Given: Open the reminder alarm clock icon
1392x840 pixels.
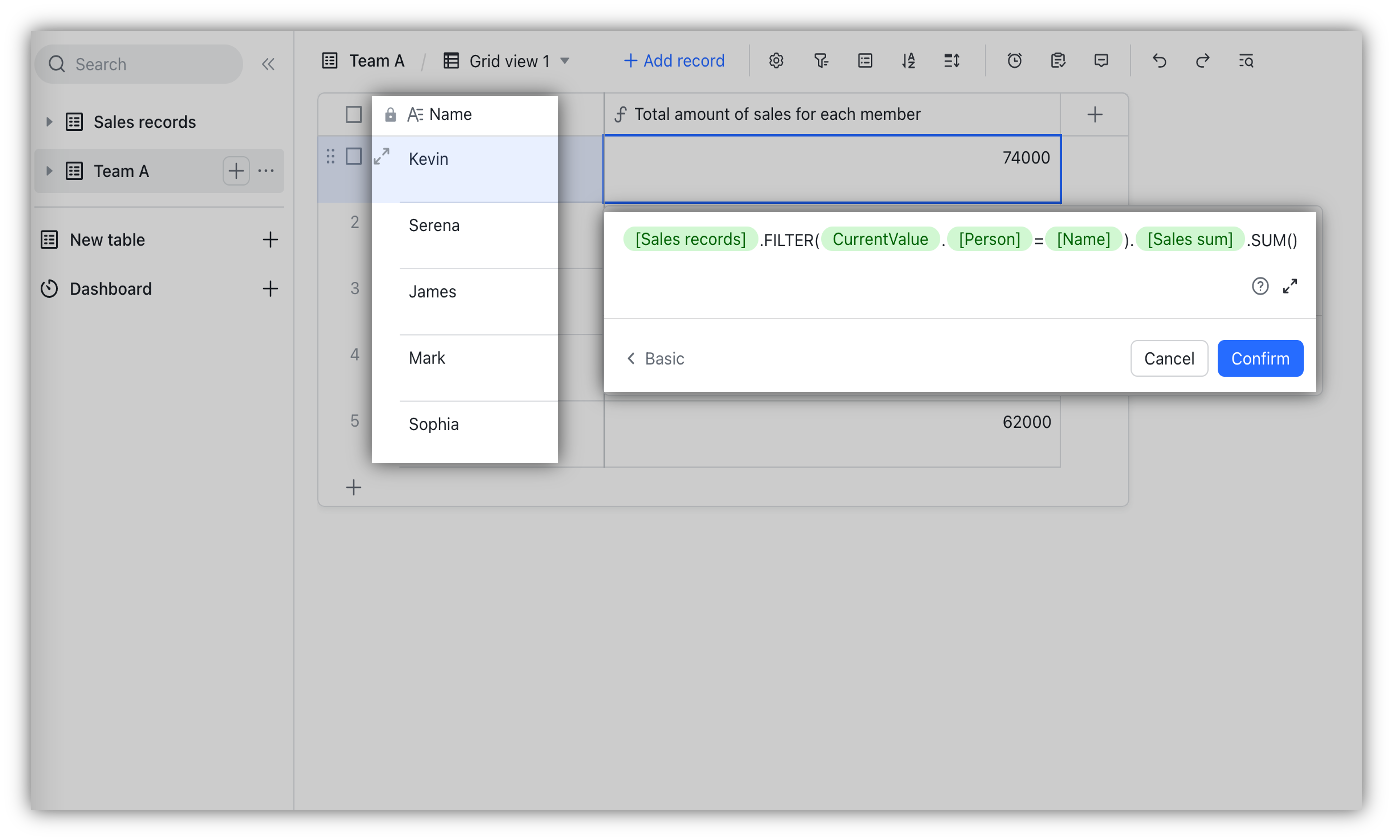Looking at the screenshot, I should (x=1014, y=61).
